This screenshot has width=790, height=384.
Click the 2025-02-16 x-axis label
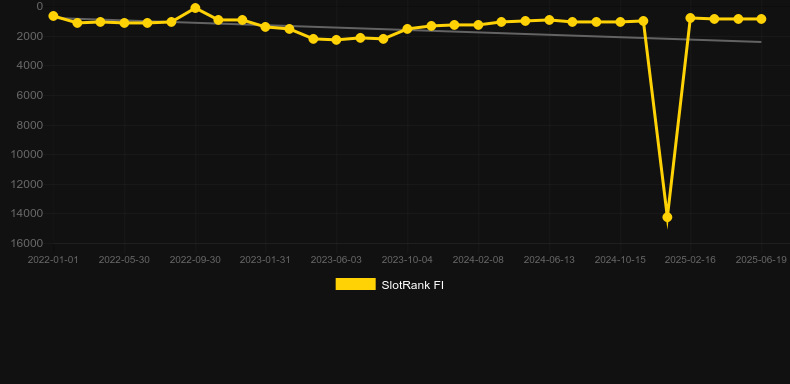[x=690, y=260]
